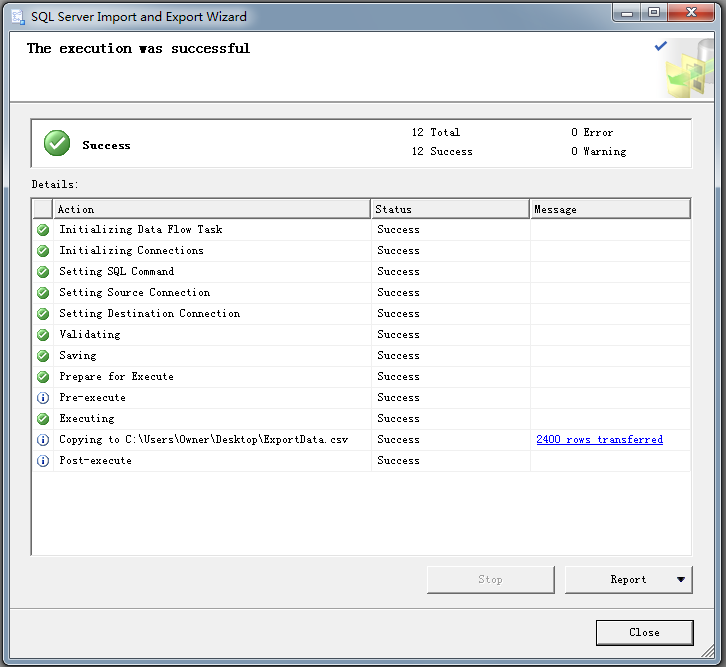
Task: Click the 12 Success summary text
Action: [x=442, y=151]
